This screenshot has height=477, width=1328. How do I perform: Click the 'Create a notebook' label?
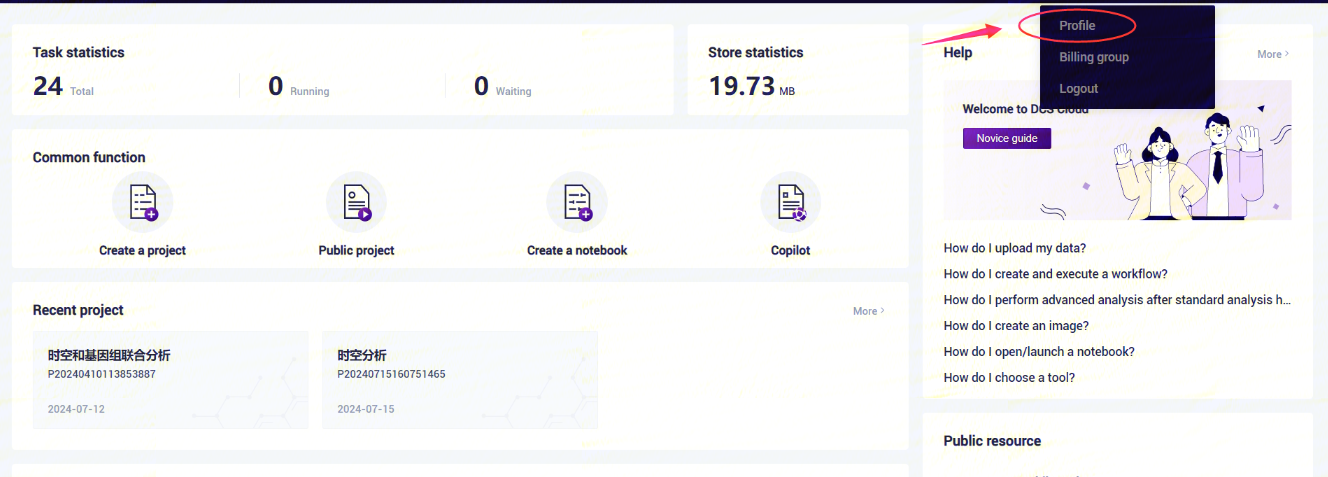tap(577, 251)
